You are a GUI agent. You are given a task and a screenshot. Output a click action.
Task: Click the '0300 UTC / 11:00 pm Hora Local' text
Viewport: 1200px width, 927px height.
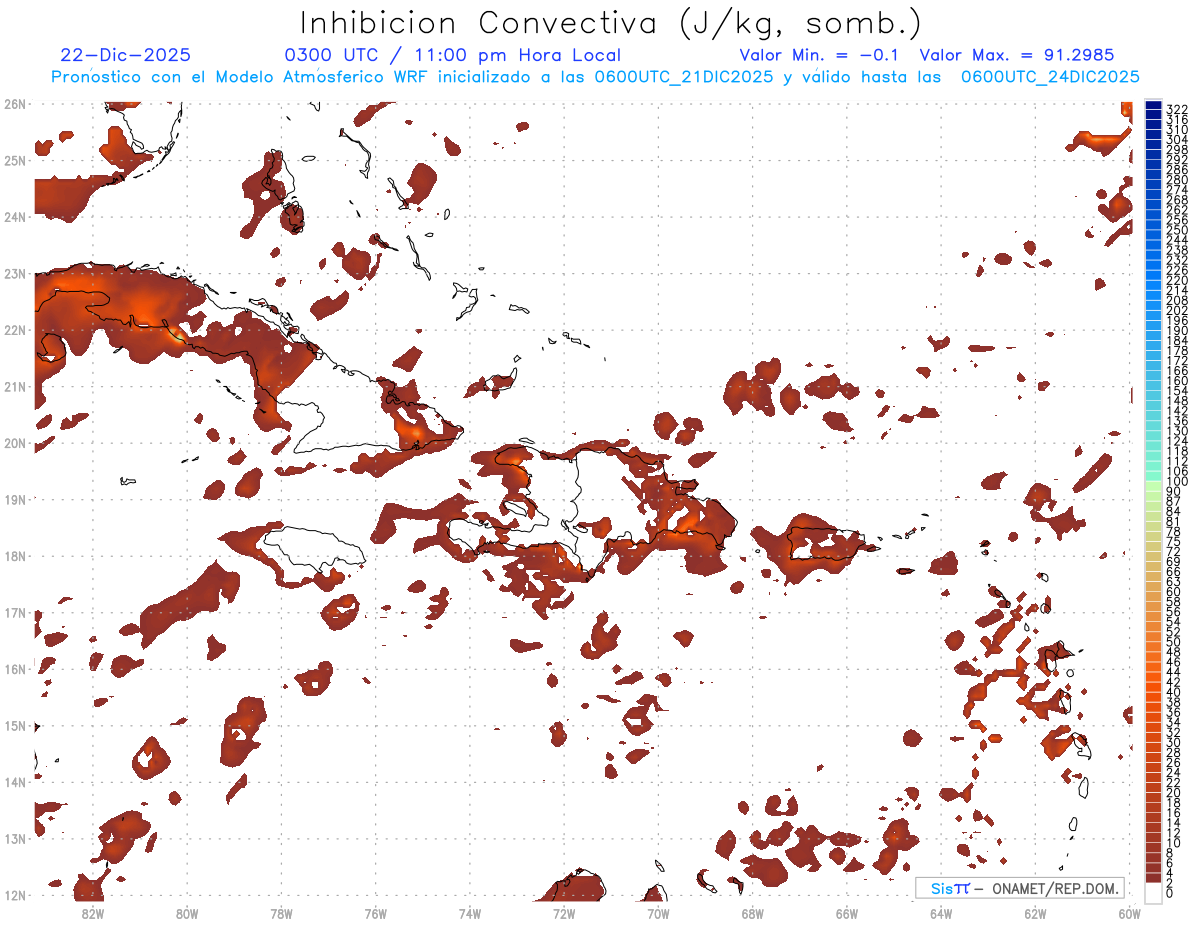click(x=452, y=56)
